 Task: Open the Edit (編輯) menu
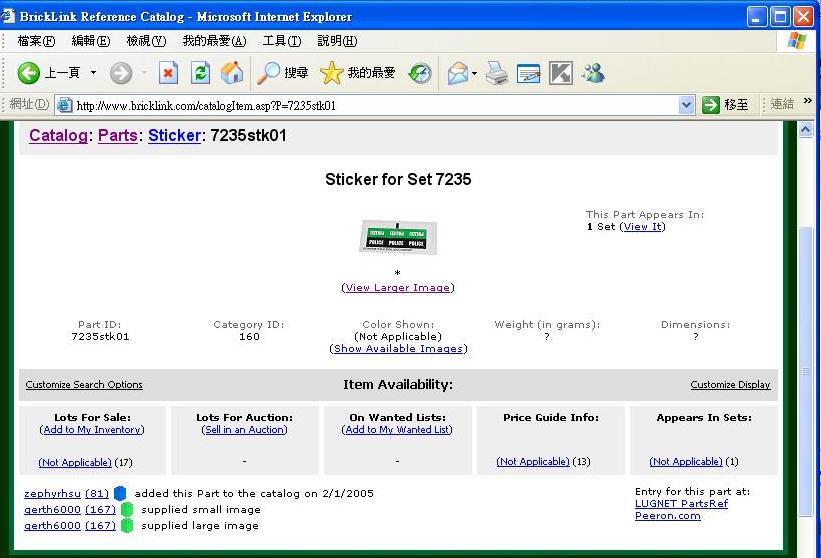click(91, 41)
